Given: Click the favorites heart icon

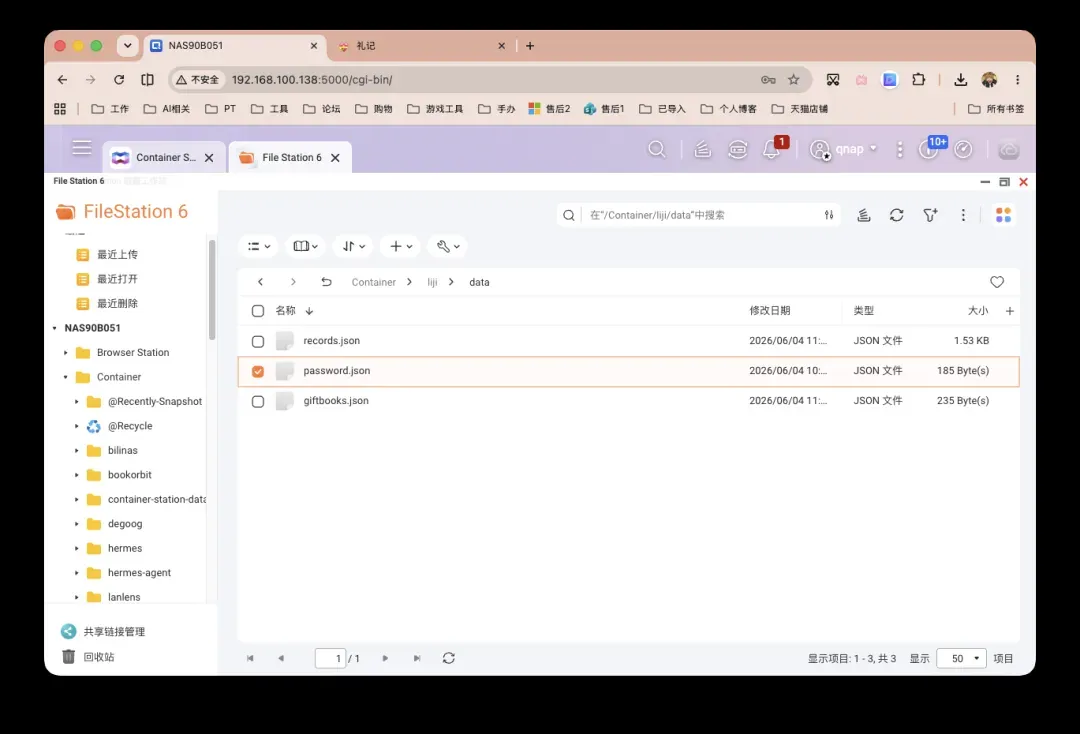Looking at the screenshot, I should point(997,282).
